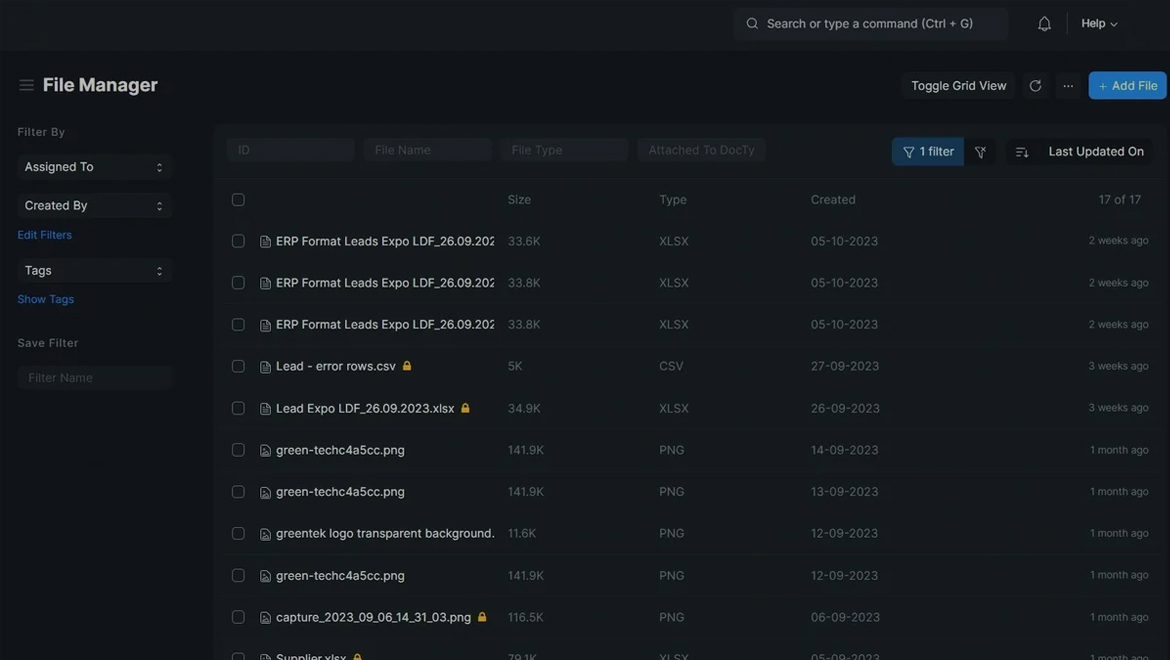1170x660 pixels.
Task: Click the Add File button
Action: tap(1127, 86)
